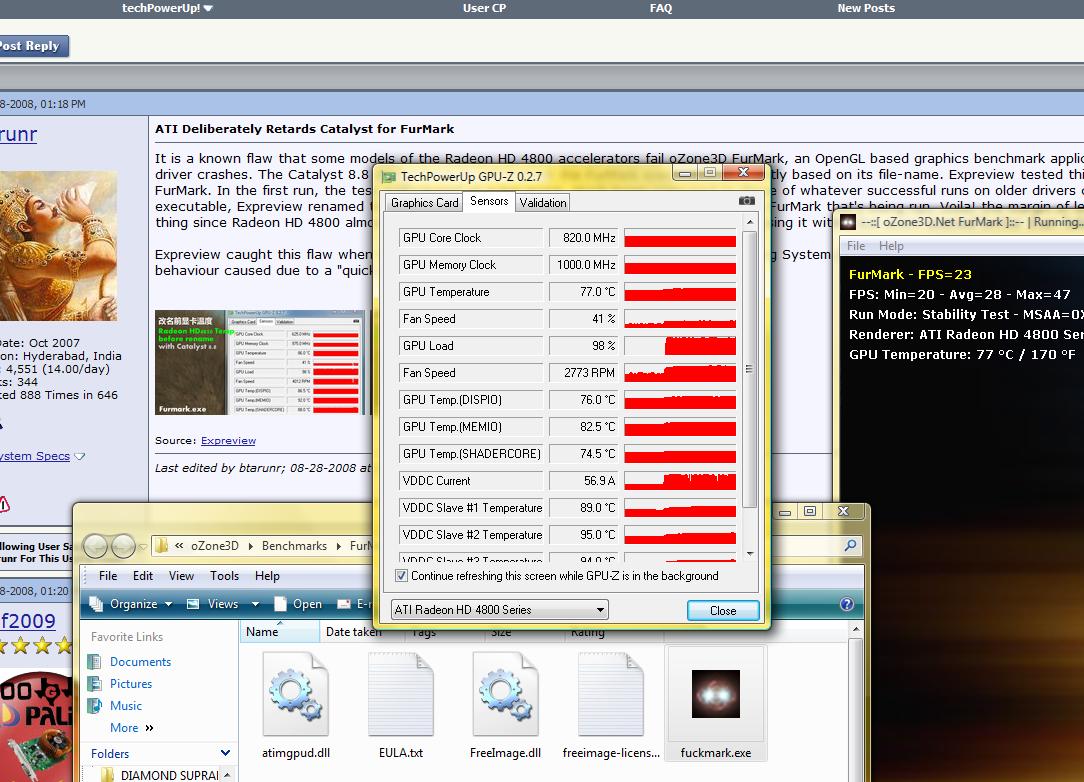Click the Documents favorite link icon
1084x782 pixels.
tap(95, 662)
